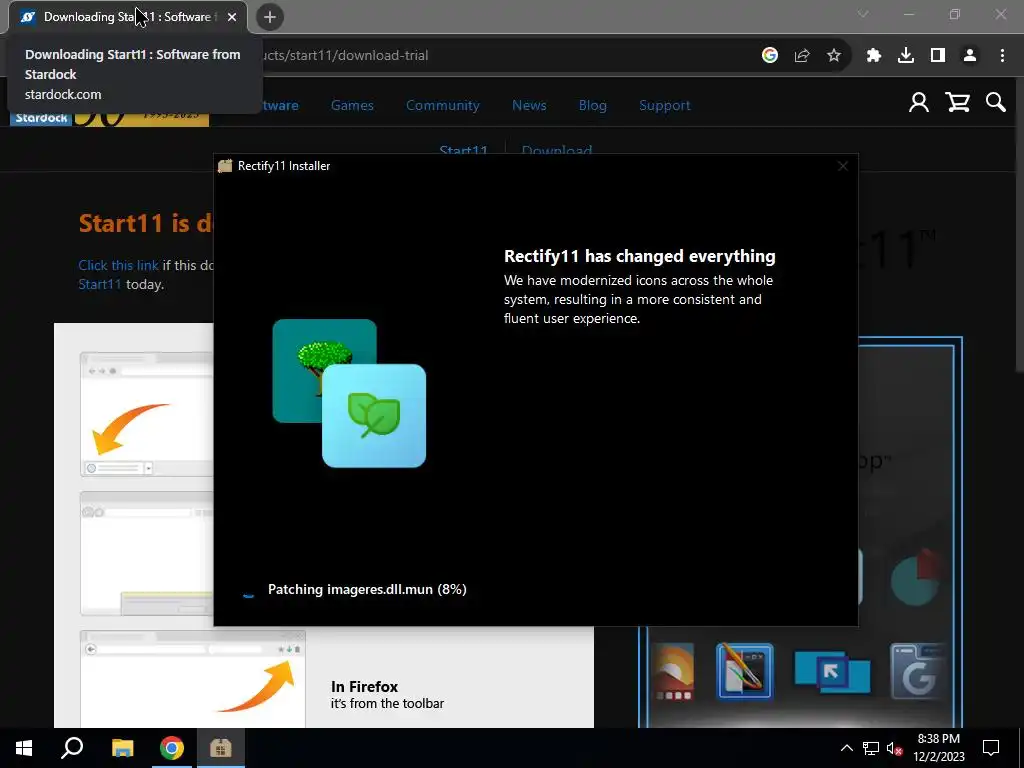This screenshot has height=768, width=1024.
Task: Click the orange sunset icon in promo dock
Action: coord(674,673)
